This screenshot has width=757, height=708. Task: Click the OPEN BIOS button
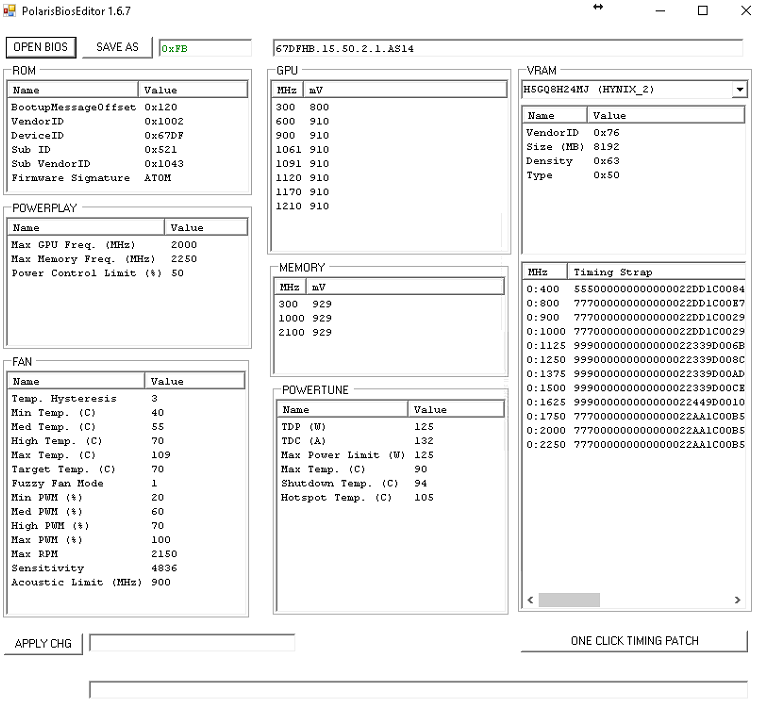pyautogui.click(x=41, y=47)
